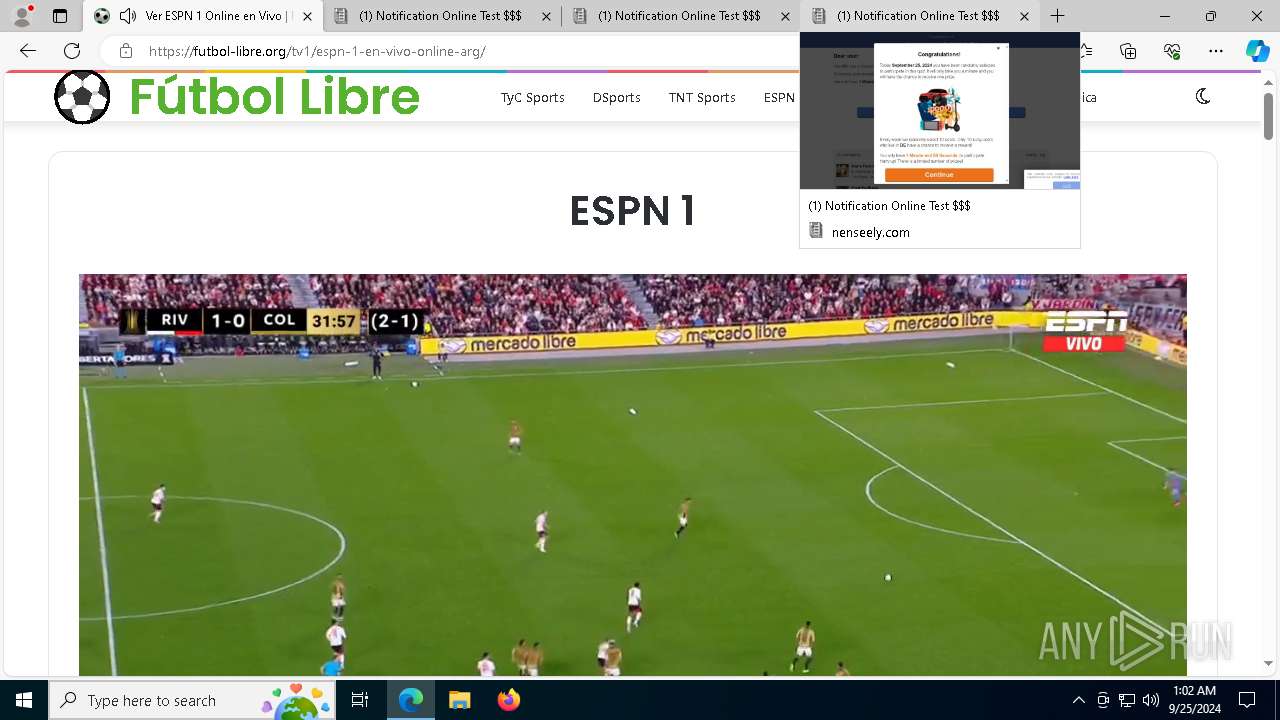
Task: Click the page vertical scrollbar thumb
Action: (1268, 117)
